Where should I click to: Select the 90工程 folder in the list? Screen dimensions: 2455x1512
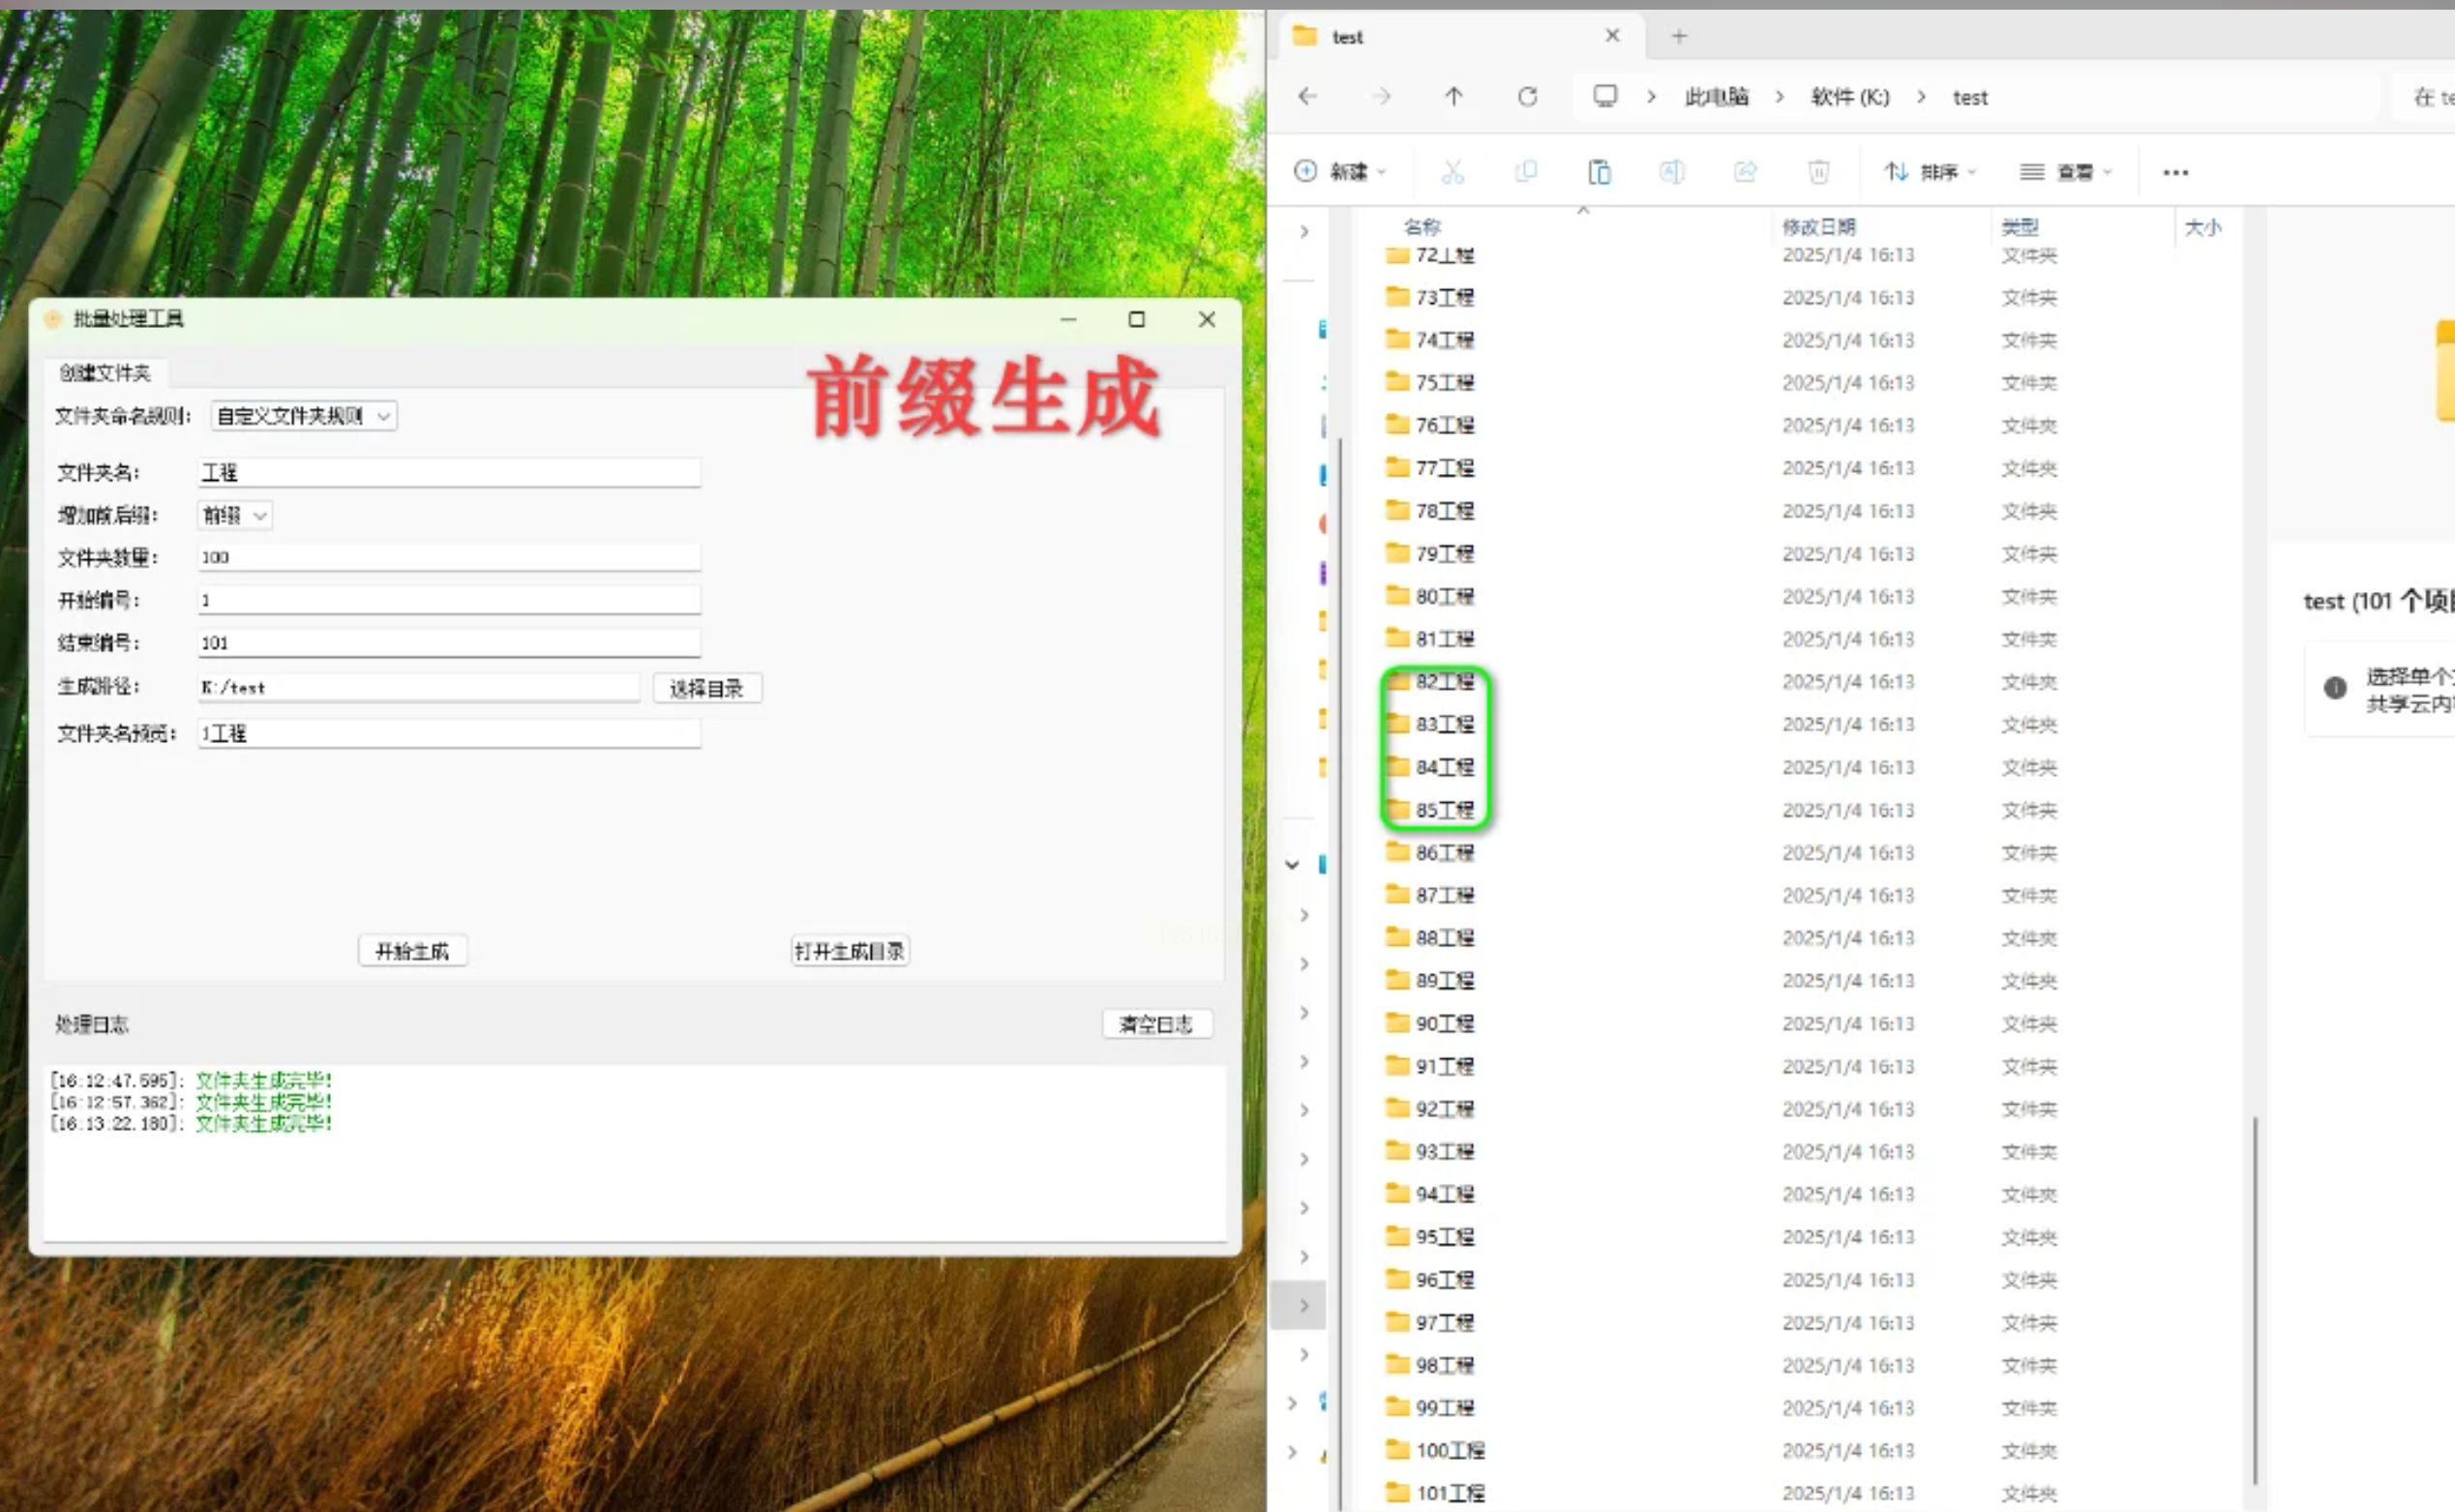click(1444, 1023)
